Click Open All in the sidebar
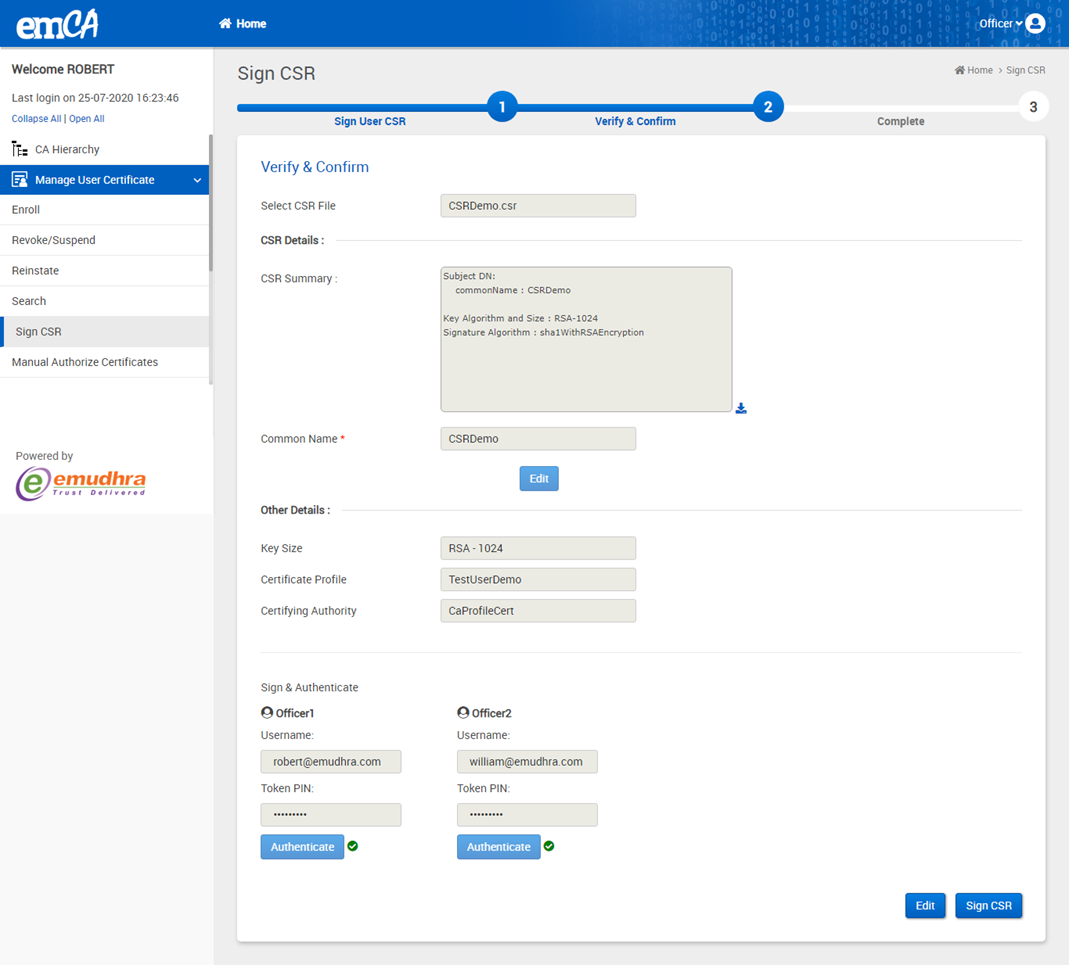The image size is (1069, 965). pos(87,119)
